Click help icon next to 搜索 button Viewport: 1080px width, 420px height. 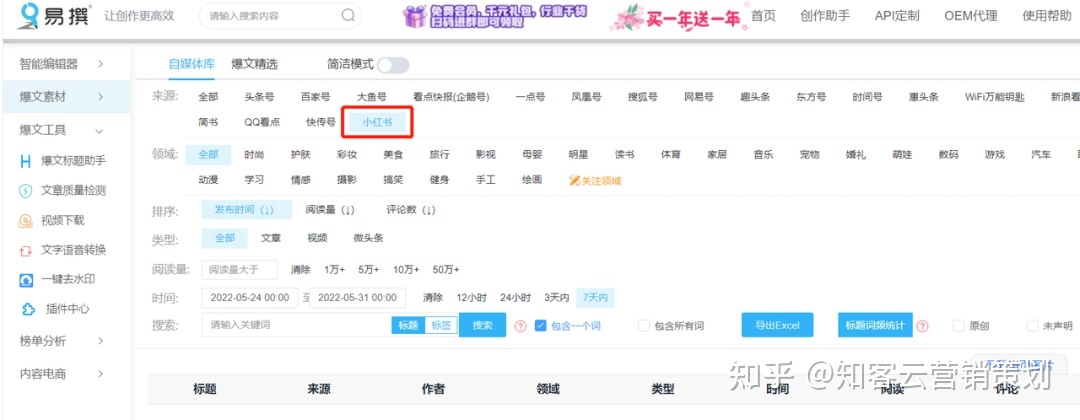tap(521, 326)
